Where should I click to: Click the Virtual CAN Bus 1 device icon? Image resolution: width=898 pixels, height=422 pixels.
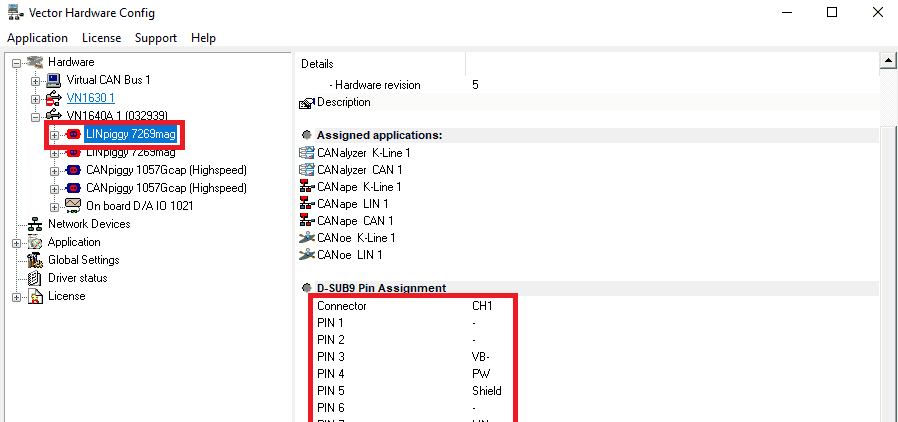55,80
